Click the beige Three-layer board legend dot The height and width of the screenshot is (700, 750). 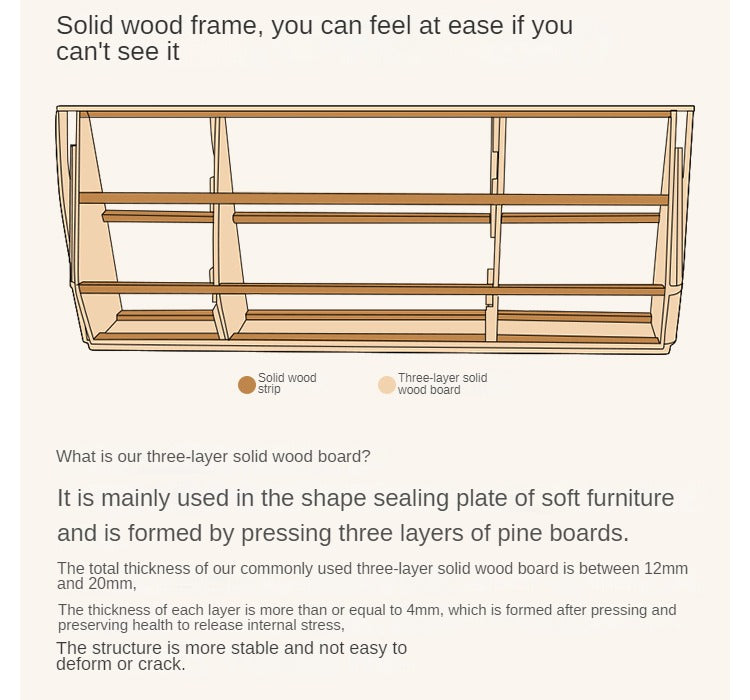tap(387, 385)
